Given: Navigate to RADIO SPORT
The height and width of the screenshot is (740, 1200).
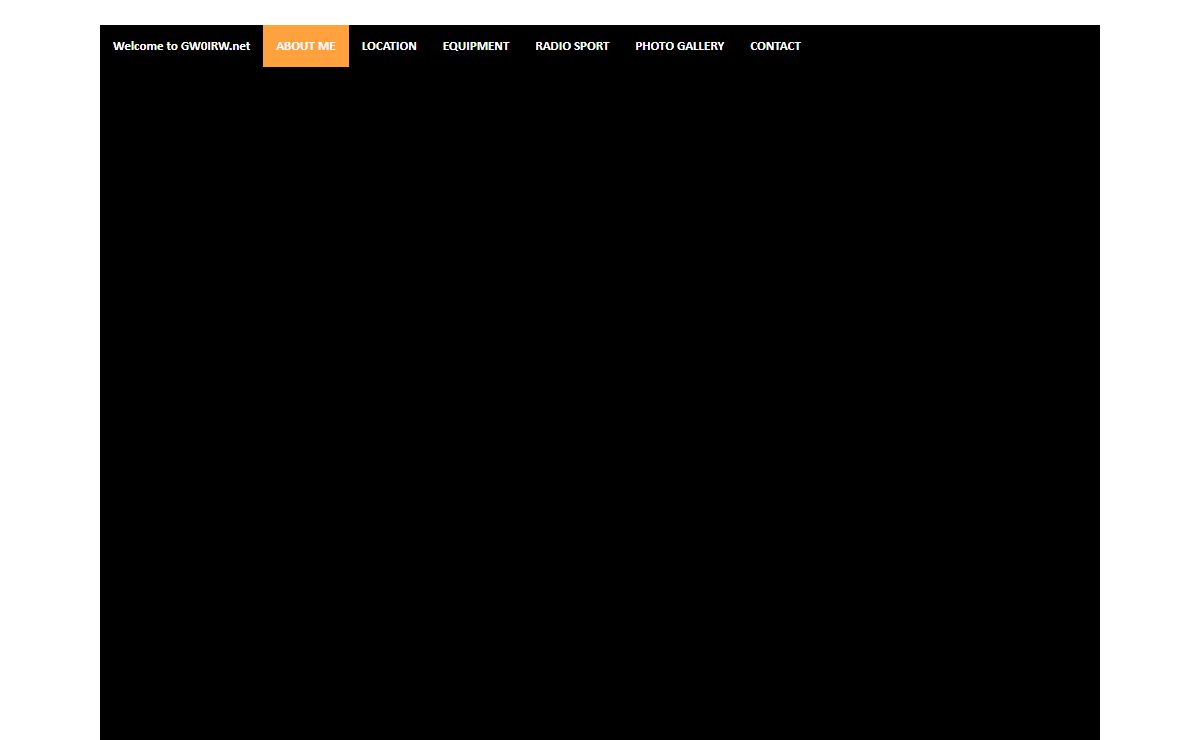Looking at the screenshot, I should 572,46.
